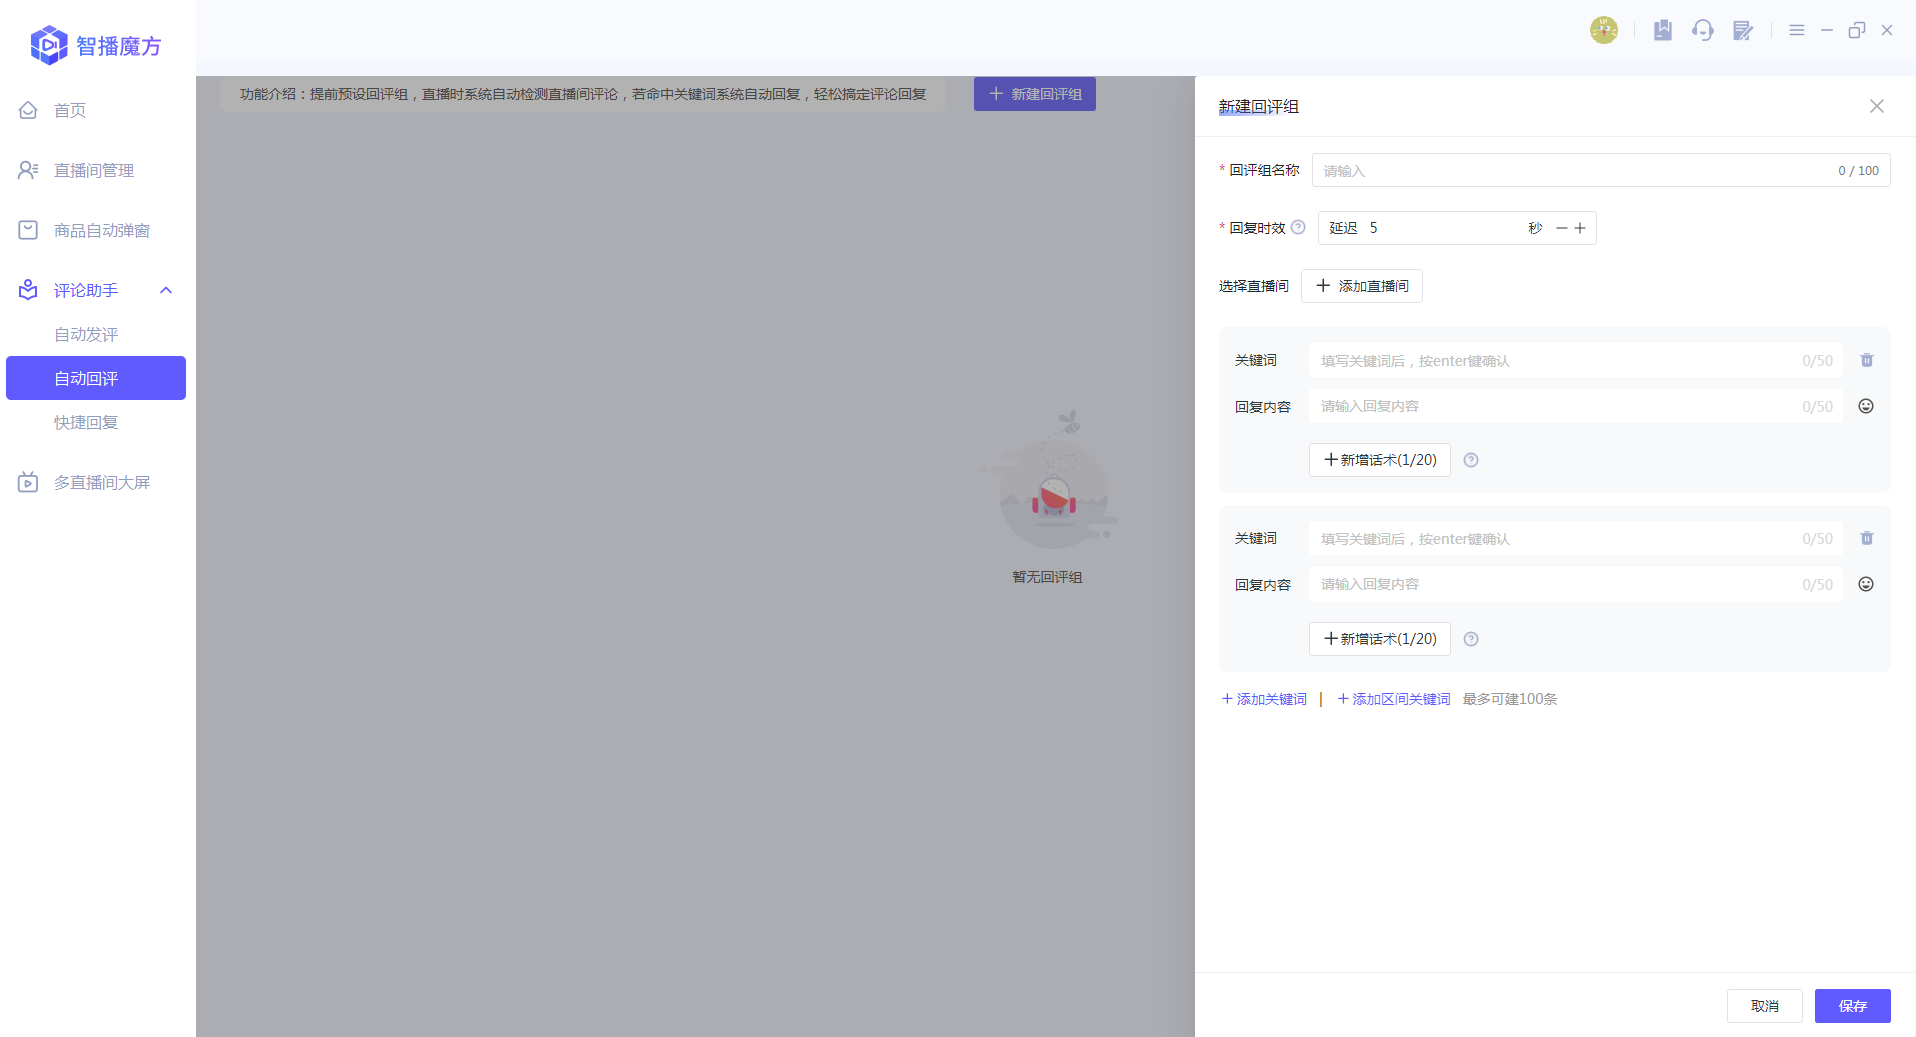Click the 智播魔方 logo icon

pyautogui.click(x=48, y=45)
